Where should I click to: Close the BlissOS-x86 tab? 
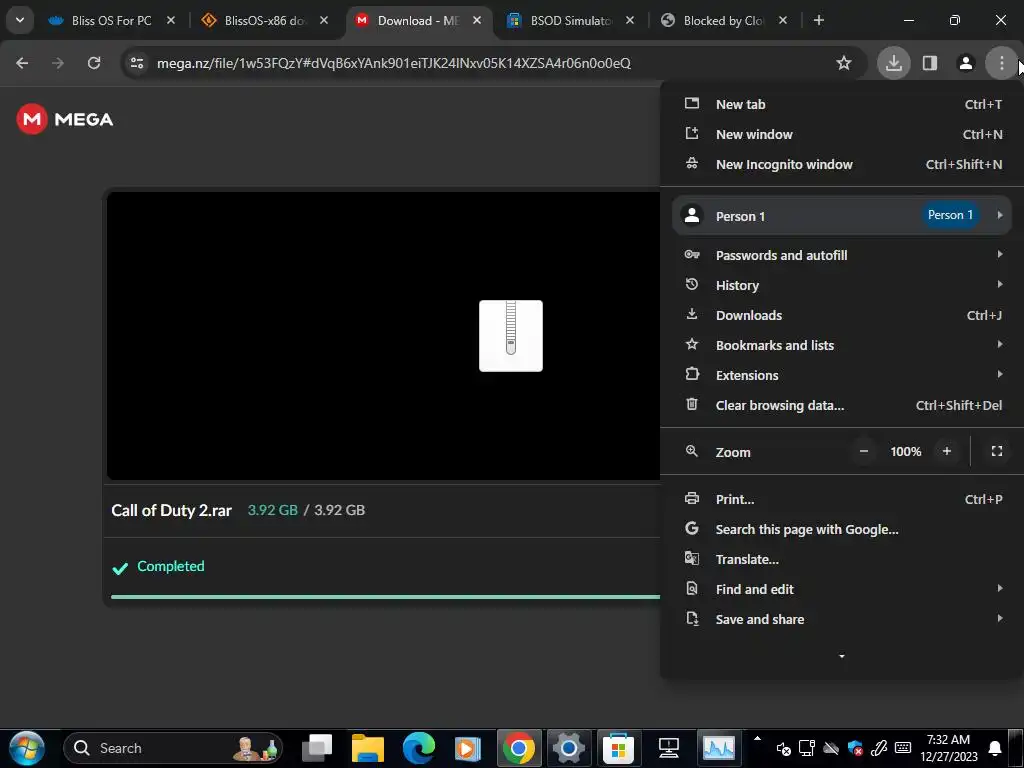click(x=323, y=20)
